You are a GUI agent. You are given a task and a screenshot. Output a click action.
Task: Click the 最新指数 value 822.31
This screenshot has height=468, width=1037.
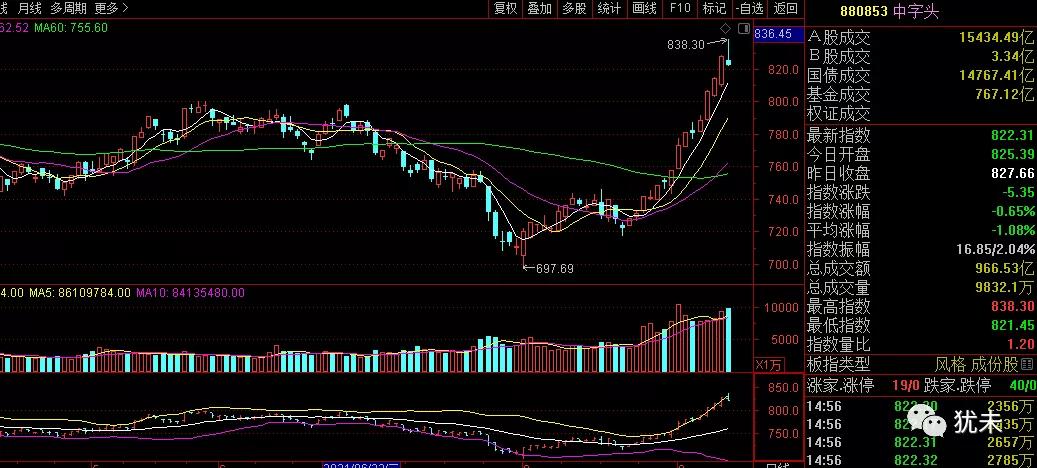coord(1012,136)
